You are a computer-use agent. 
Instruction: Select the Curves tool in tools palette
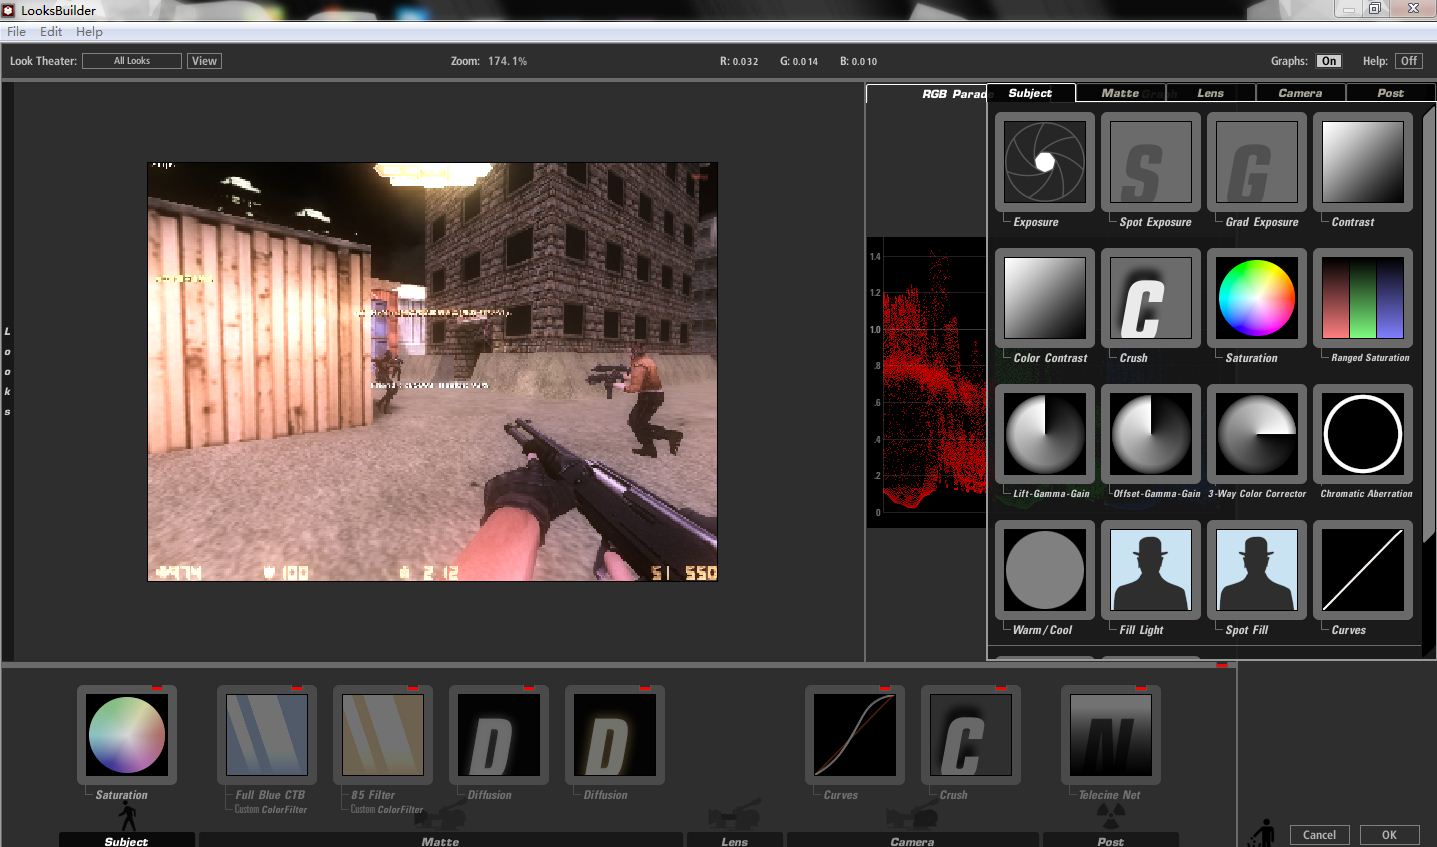[1362, 570]
